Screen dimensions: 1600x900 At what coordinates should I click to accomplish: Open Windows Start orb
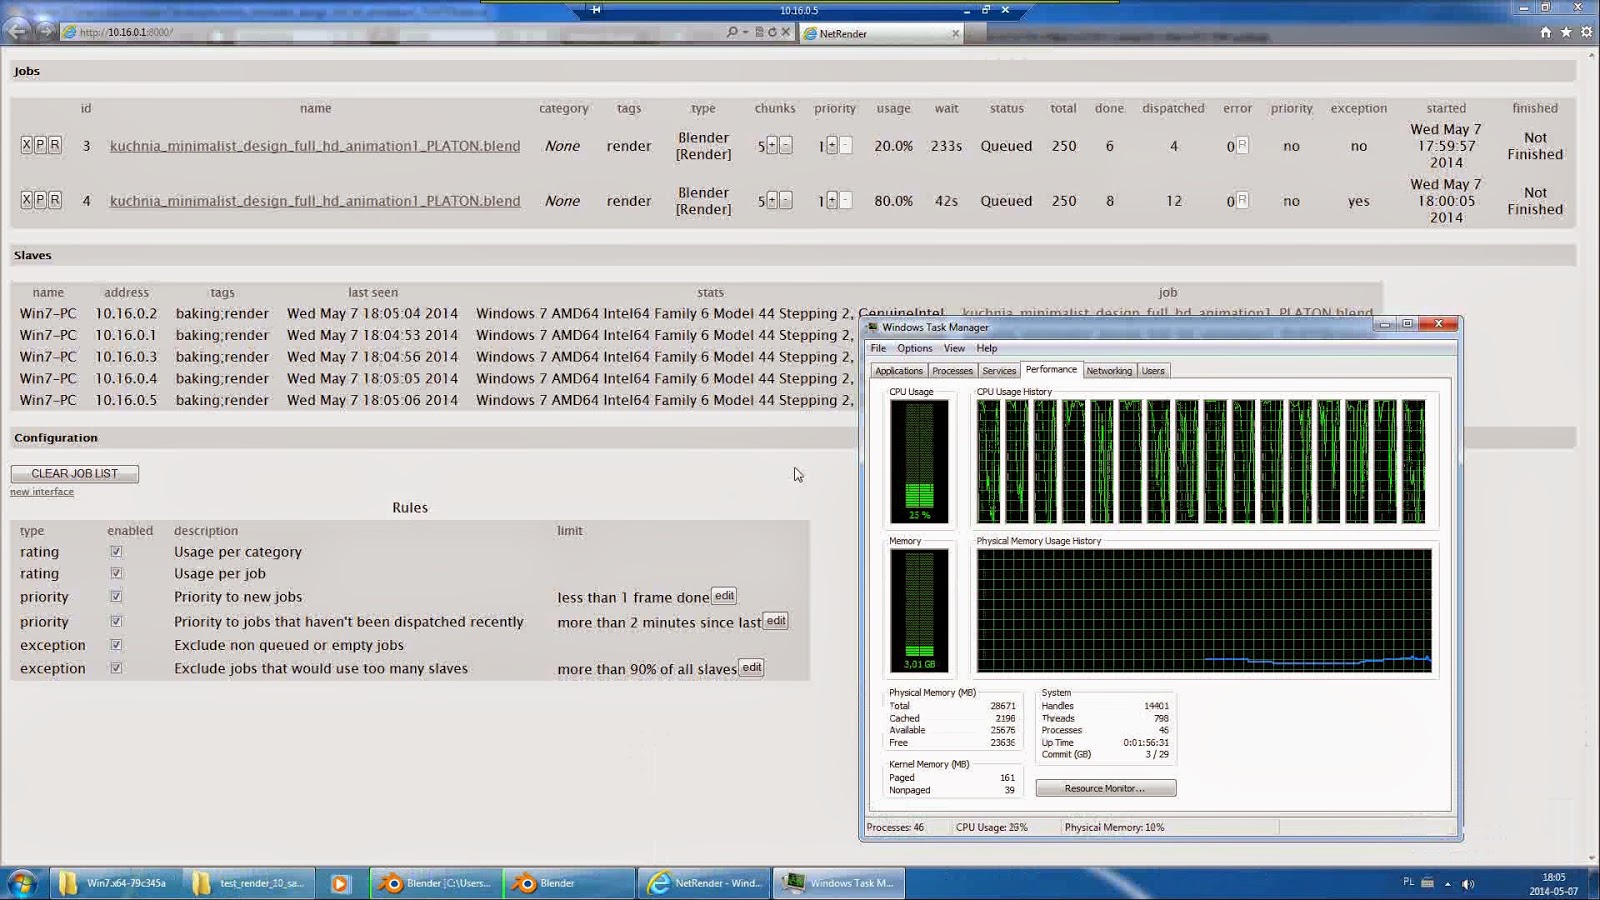(22, 883)
